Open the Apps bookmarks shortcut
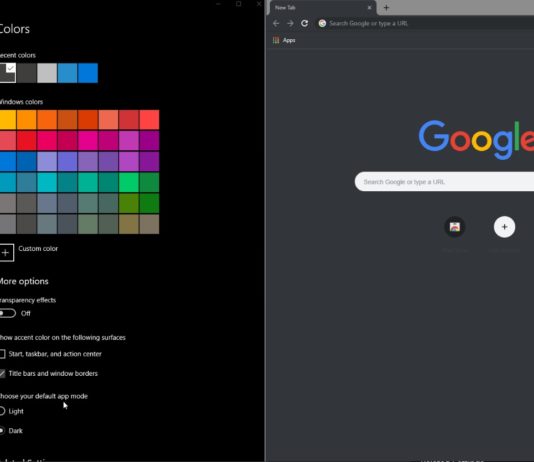This screenshot has height=462, width=534. click(284, 40)
